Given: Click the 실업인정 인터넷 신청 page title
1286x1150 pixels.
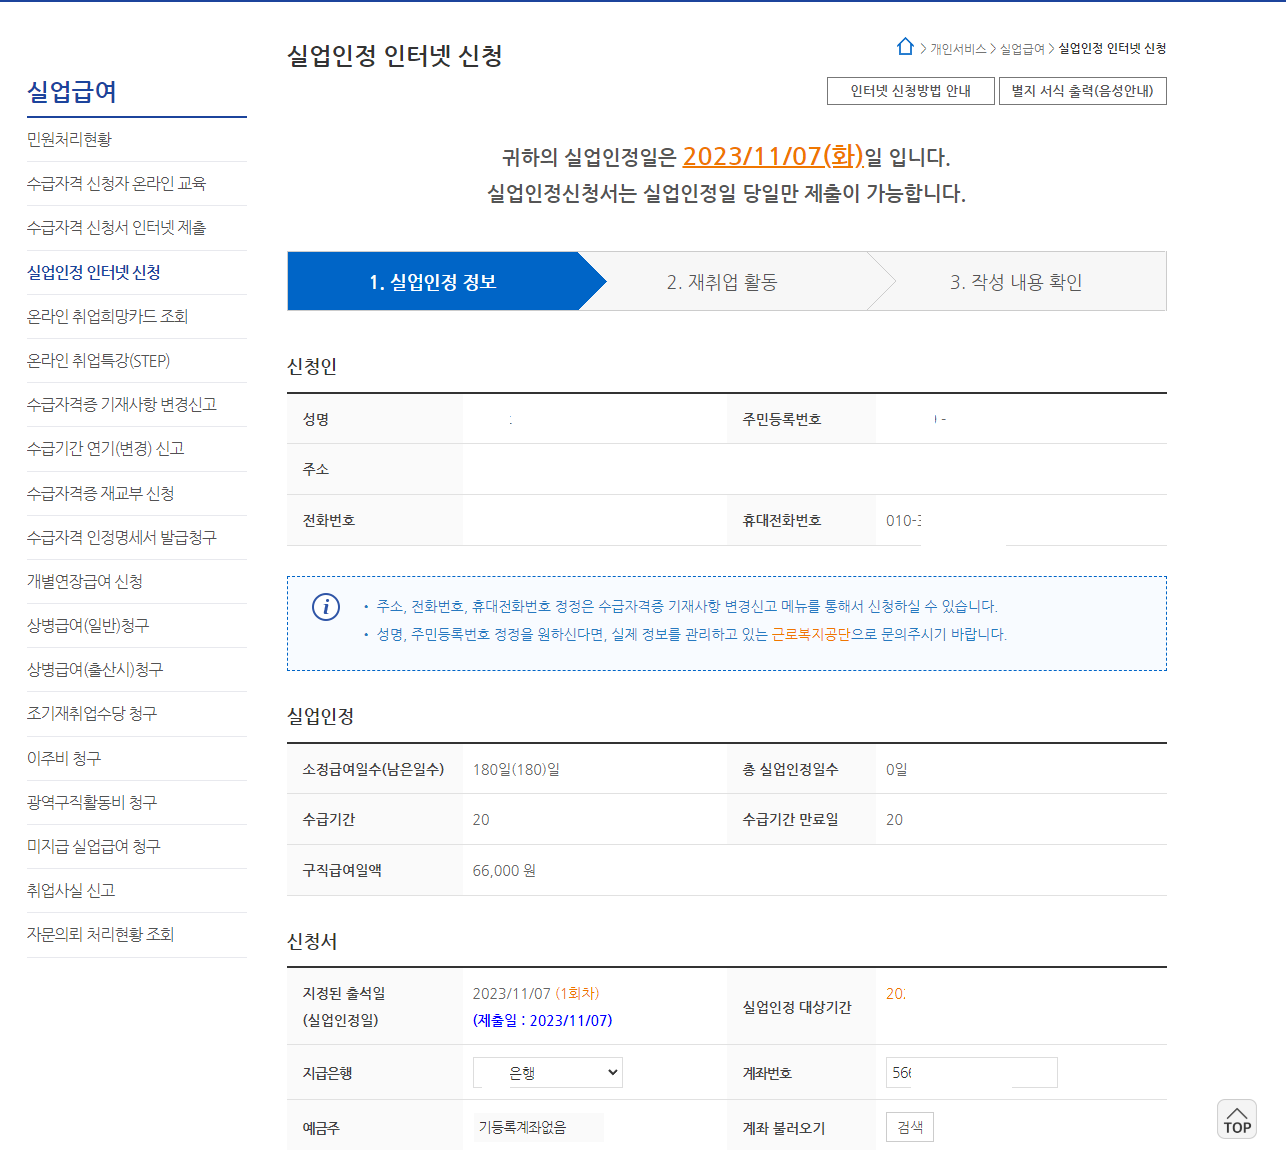Looking at the screenshot, I should click(x=395, y=55).
